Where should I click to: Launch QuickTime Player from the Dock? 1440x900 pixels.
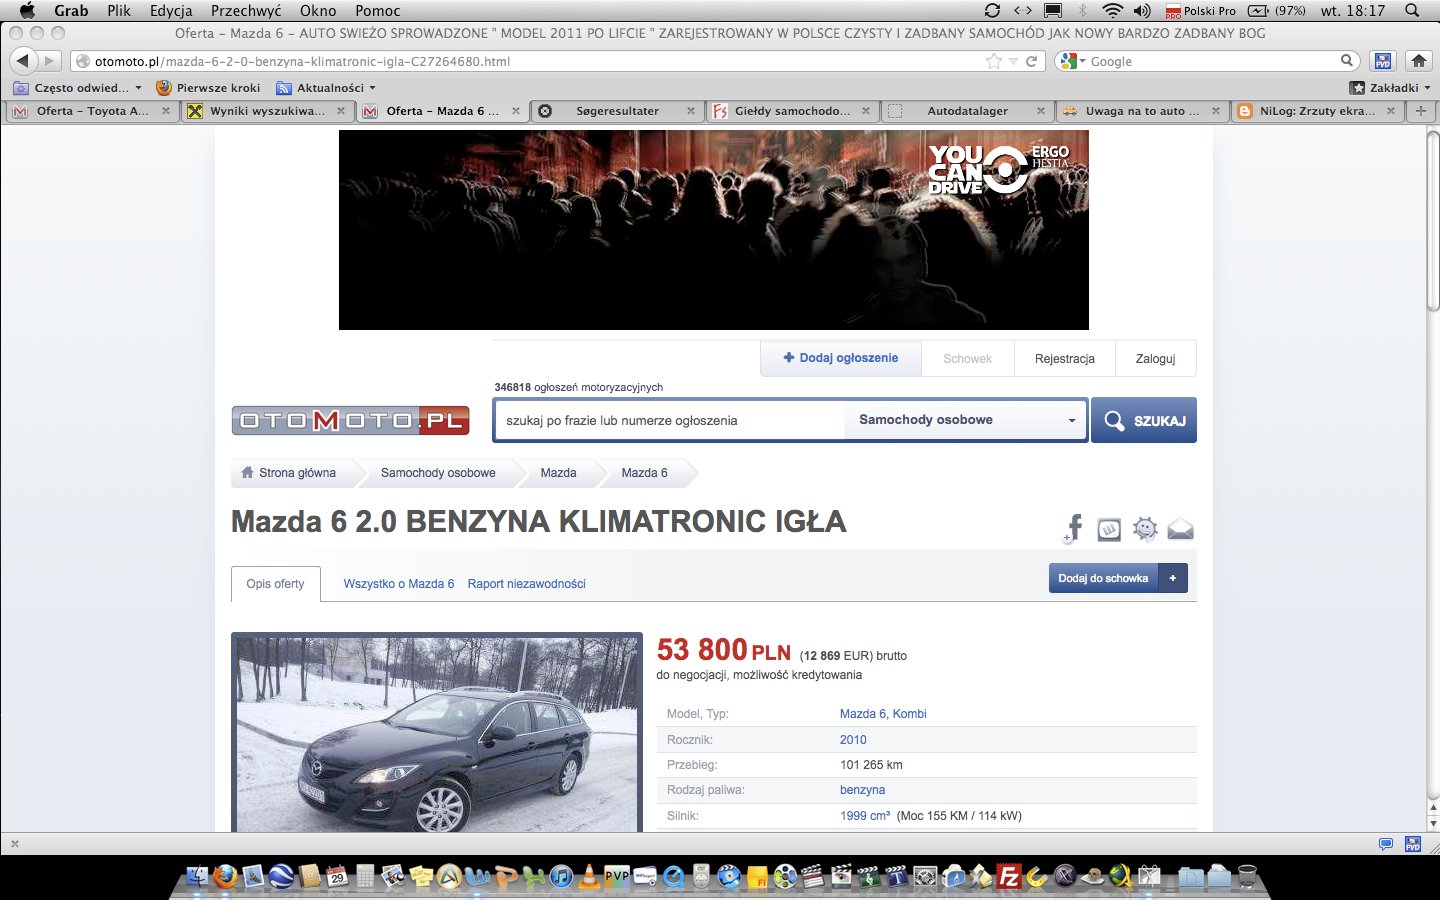[674, 876]
